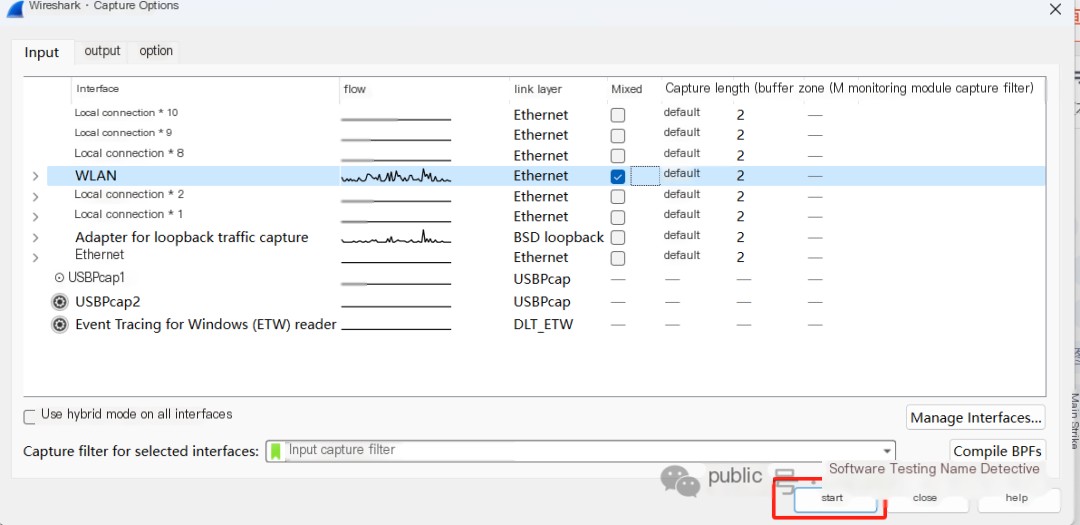This screenshot has height=525, width=1080.
Task: Tick the checkbox for Local connection * 9
Action: click(x=618, y=135)
